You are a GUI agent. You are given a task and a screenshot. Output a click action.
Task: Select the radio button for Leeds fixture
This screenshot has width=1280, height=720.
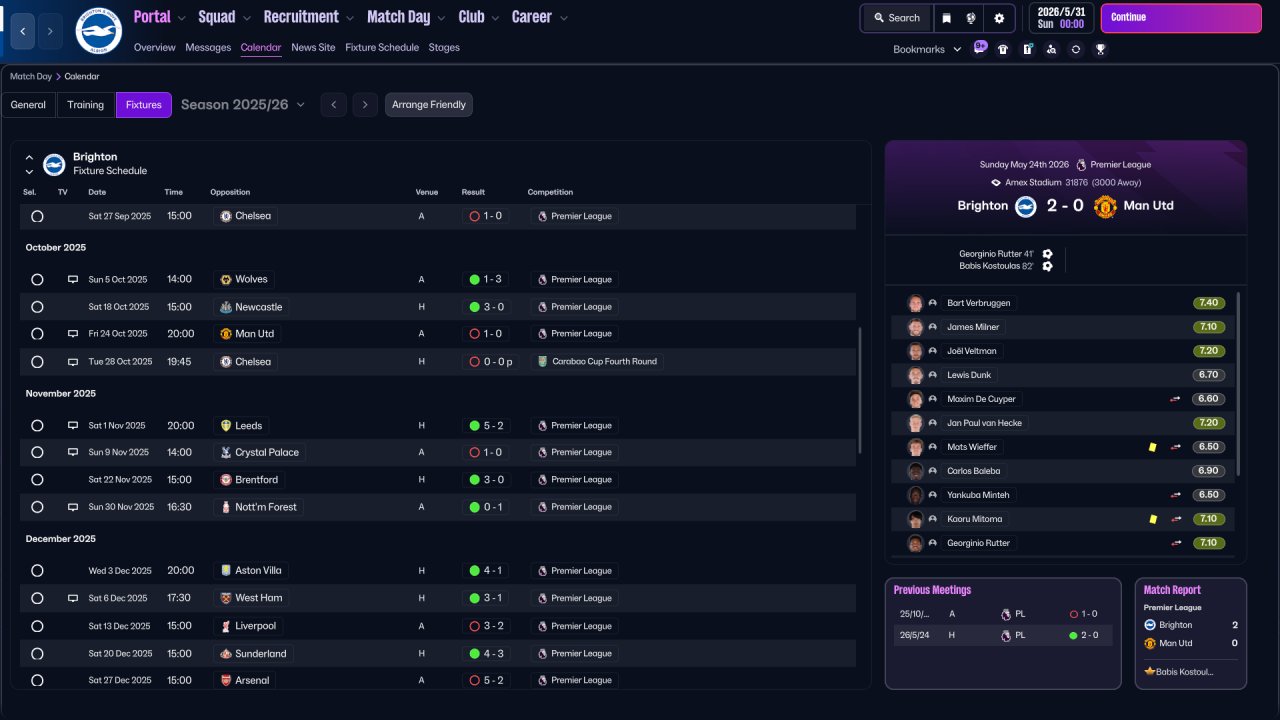pyautogui.click(x=37, y=426)
